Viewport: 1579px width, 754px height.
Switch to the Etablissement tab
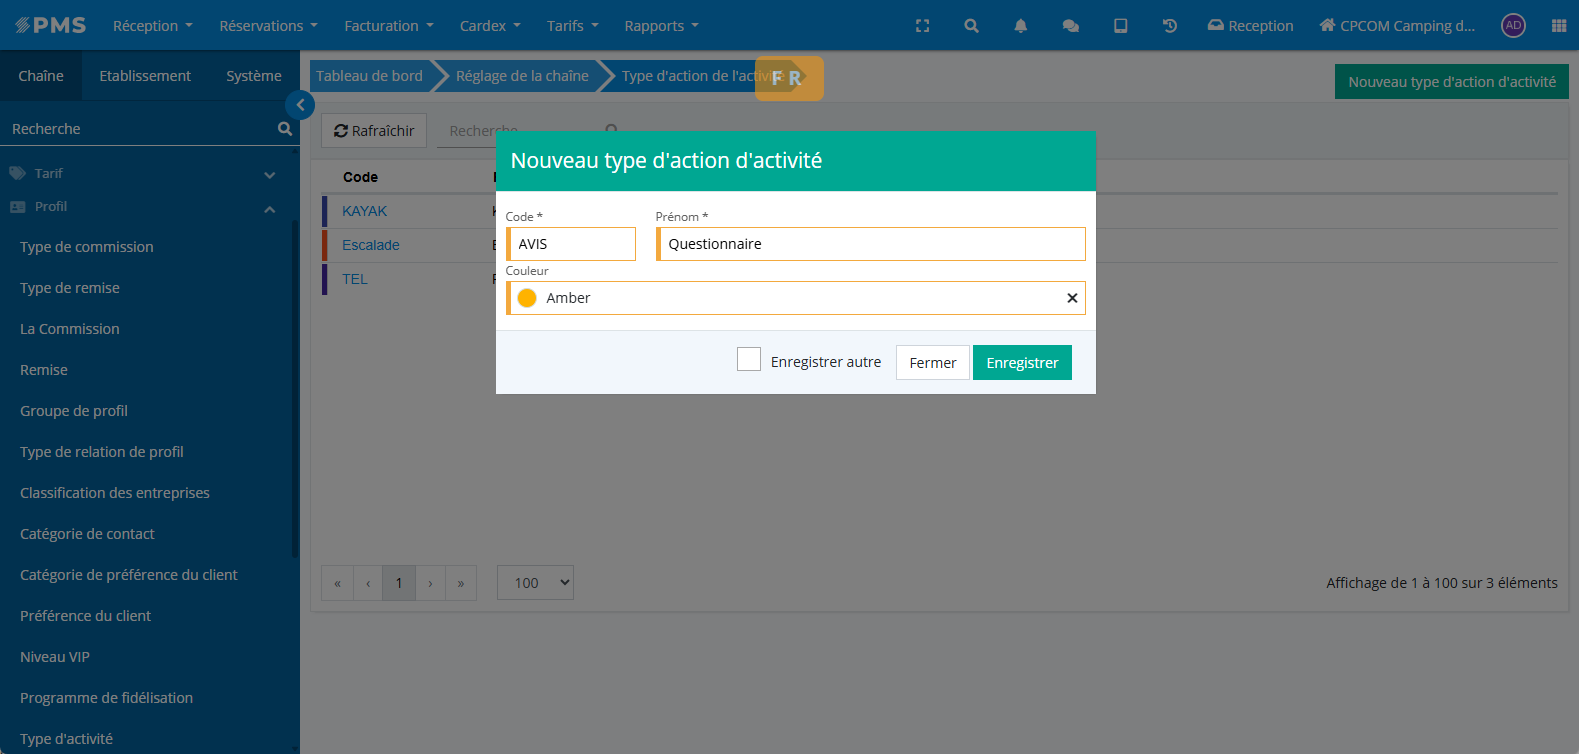coord(145,76)
